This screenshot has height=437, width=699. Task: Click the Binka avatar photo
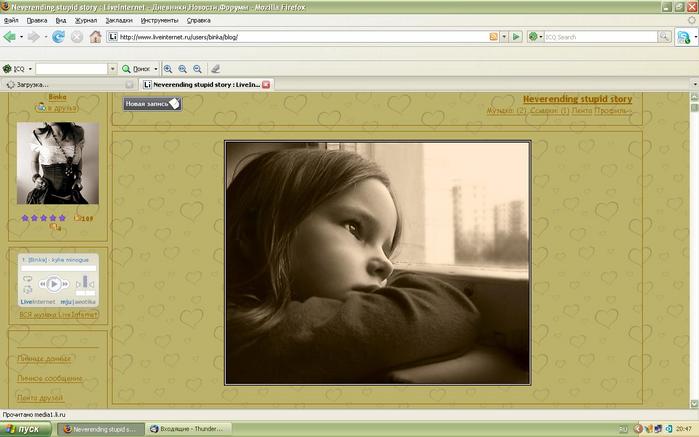coord(58,163)
